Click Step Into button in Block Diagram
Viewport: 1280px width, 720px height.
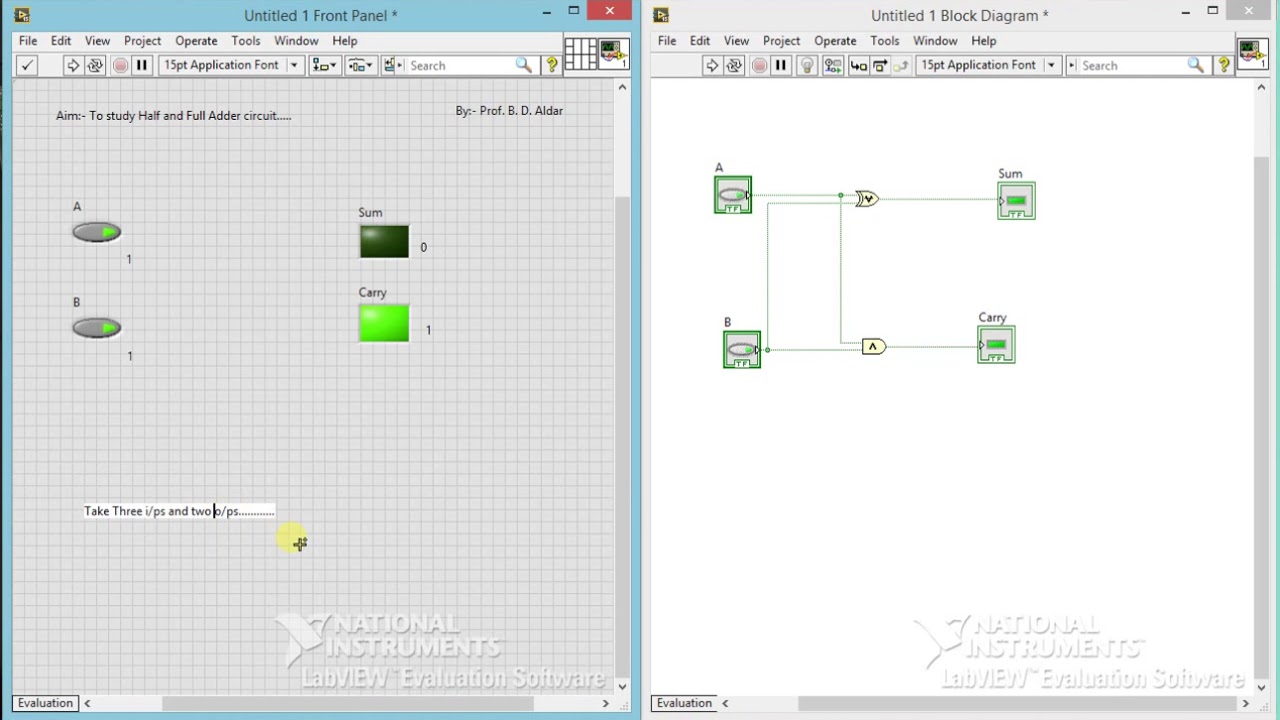click(858, 65)
